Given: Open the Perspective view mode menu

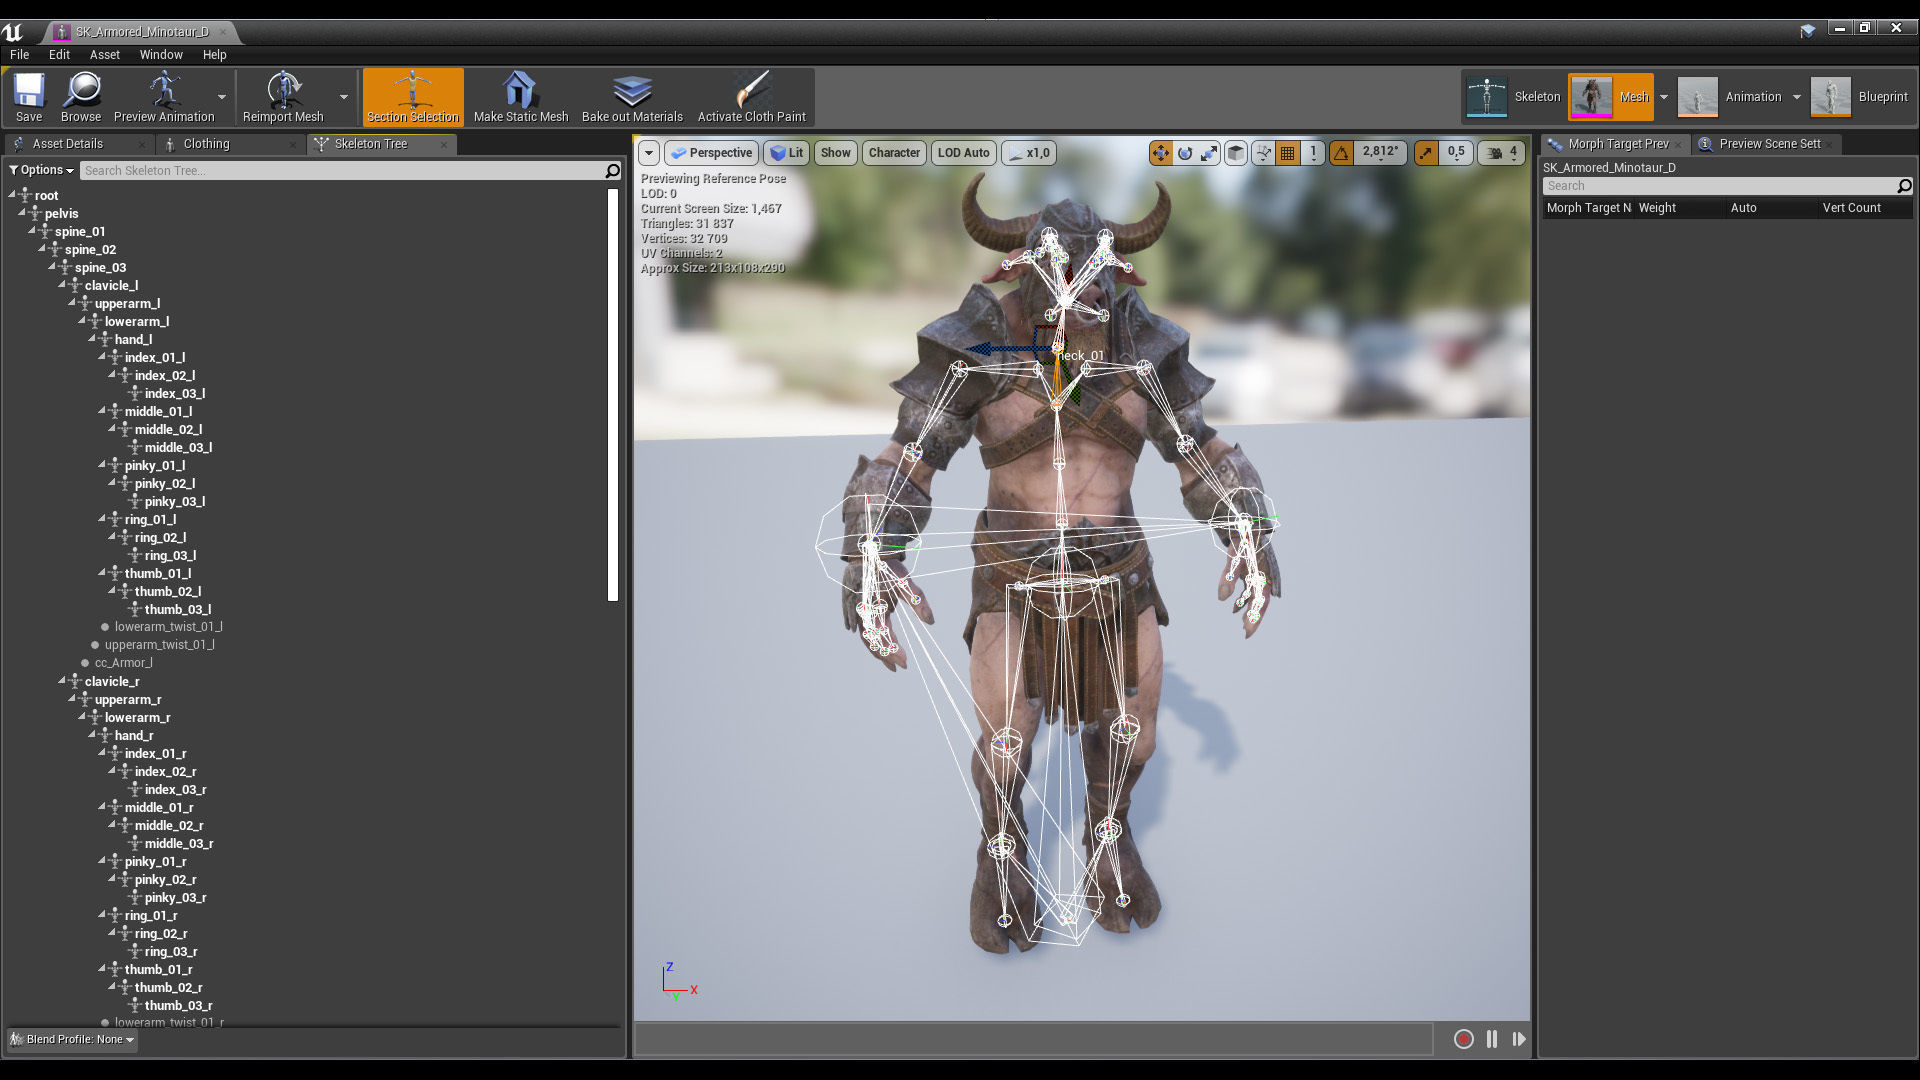Looking at the screenshot, I should pos(711,153).
